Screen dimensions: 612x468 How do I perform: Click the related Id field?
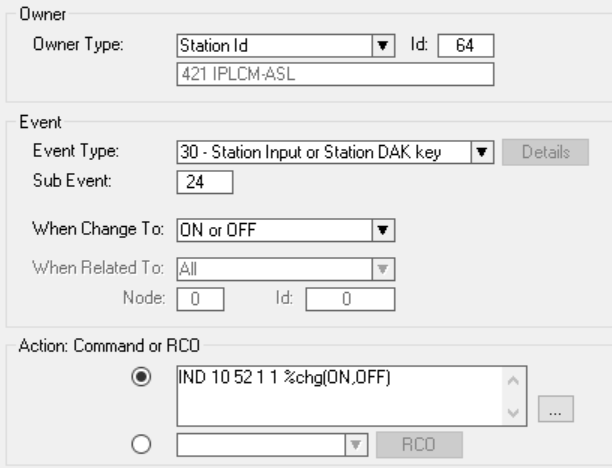pos(349,299)
